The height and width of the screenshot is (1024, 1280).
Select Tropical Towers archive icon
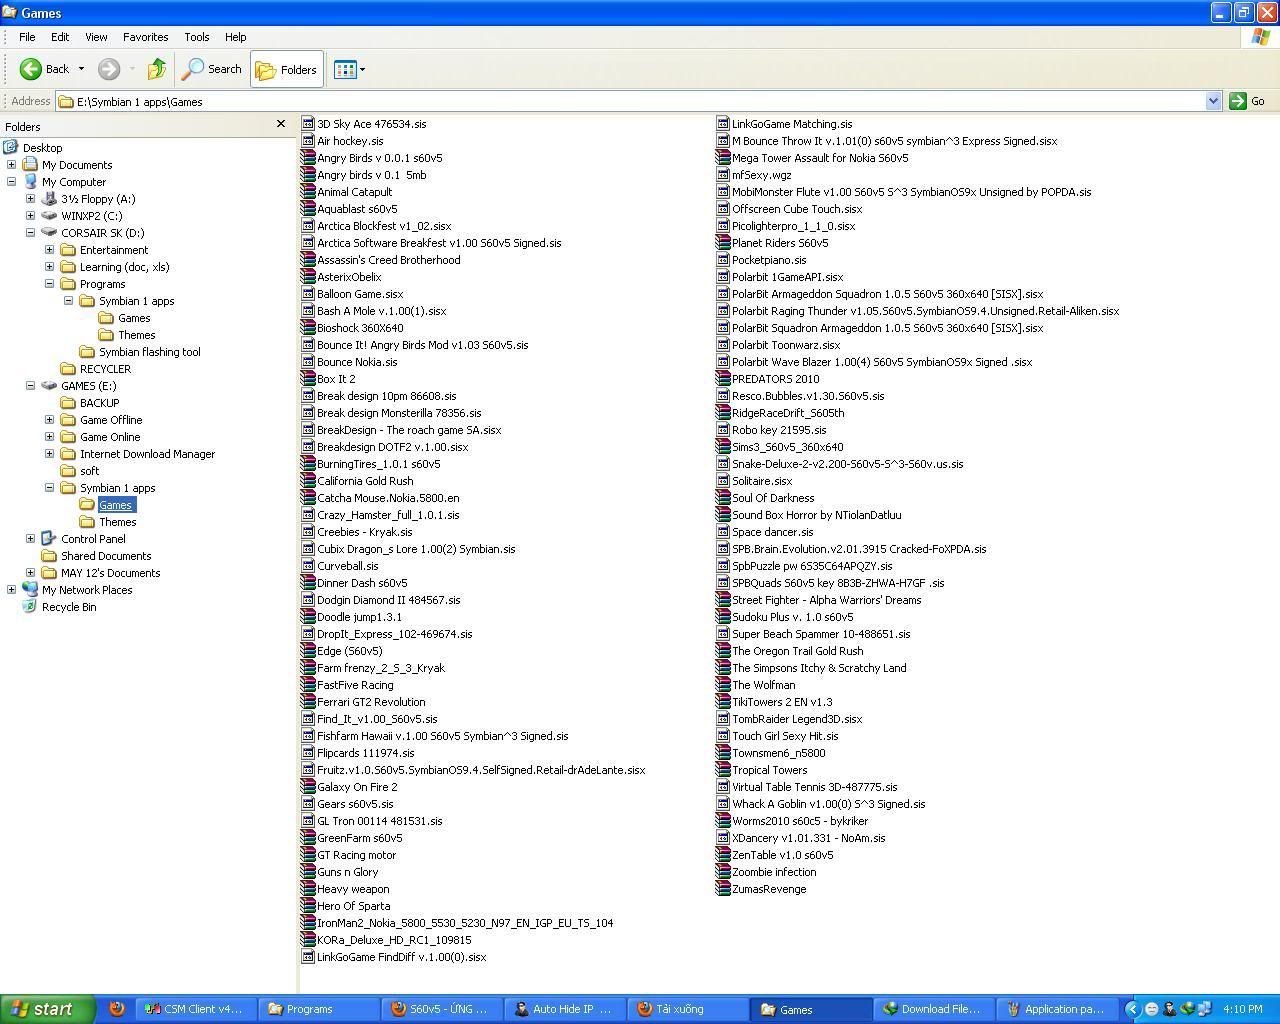pos(723,770)
